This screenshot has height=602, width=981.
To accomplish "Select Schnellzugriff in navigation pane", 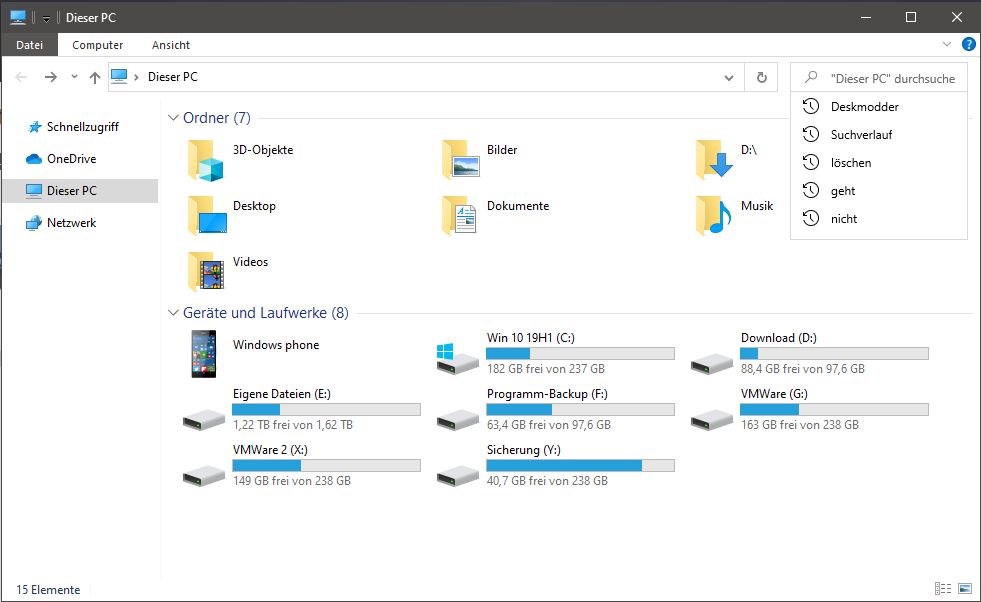I will pos(80,127).
